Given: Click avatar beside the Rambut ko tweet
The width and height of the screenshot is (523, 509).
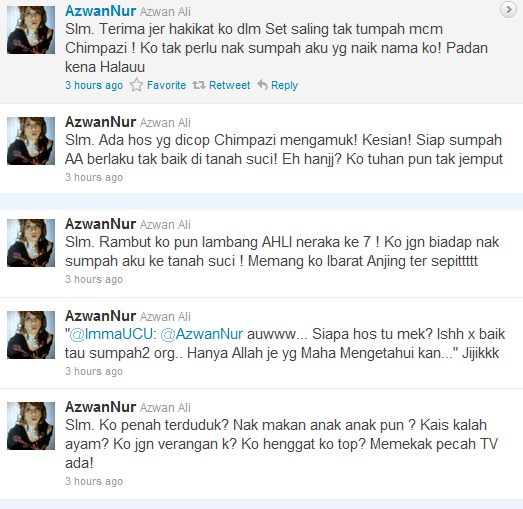Looking at the screenshot, I should [31, 243].
